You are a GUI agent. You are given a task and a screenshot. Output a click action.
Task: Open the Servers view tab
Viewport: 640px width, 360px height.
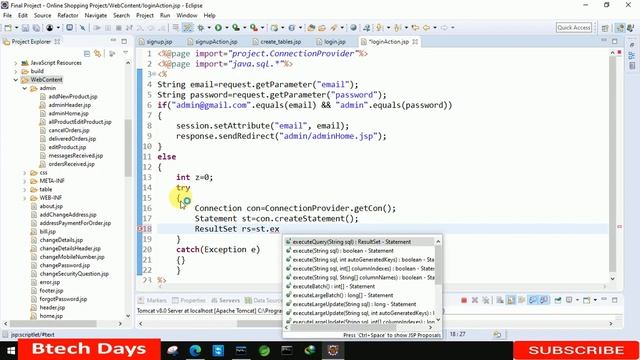pyautogui.click(x=225, y=300)
